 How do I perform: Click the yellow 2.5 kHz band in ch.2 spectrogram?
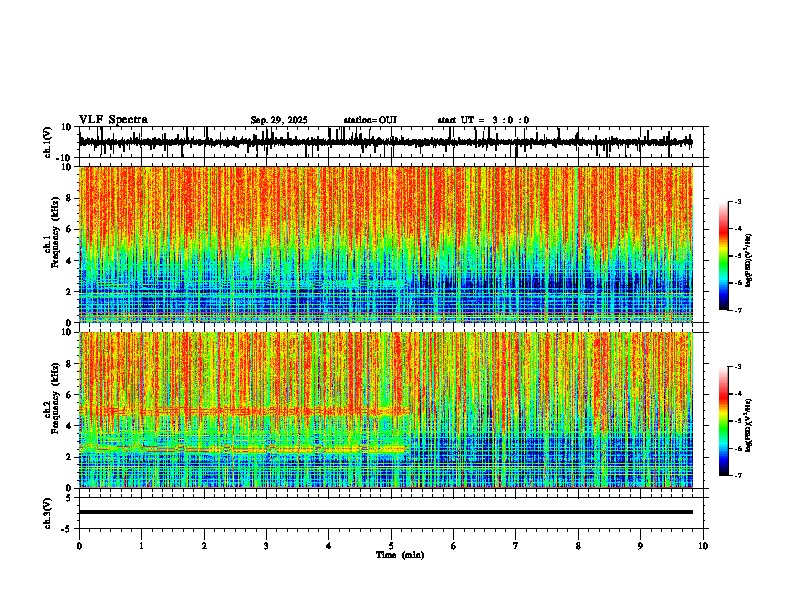pos(242,449)
